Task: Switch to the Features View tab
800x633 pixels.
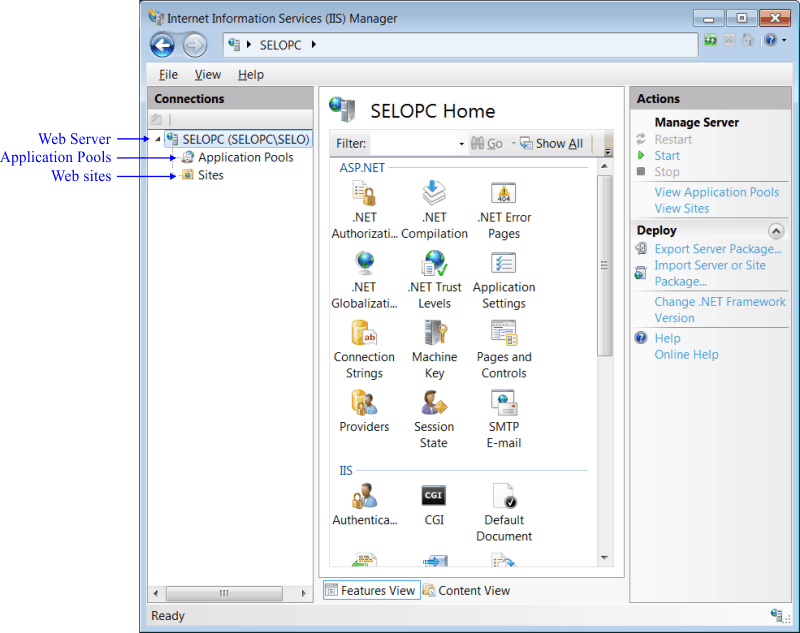Action: pos(371,590)
